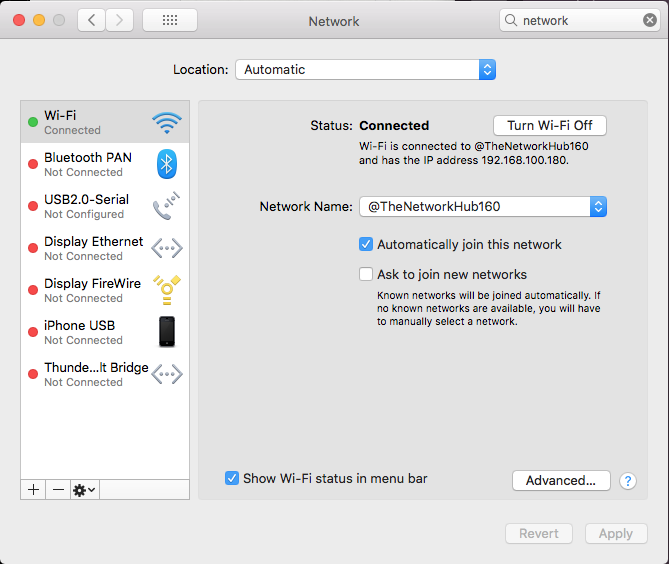
Task: Select Thunderbolt Bridge in service list
Action: (96, 374)
